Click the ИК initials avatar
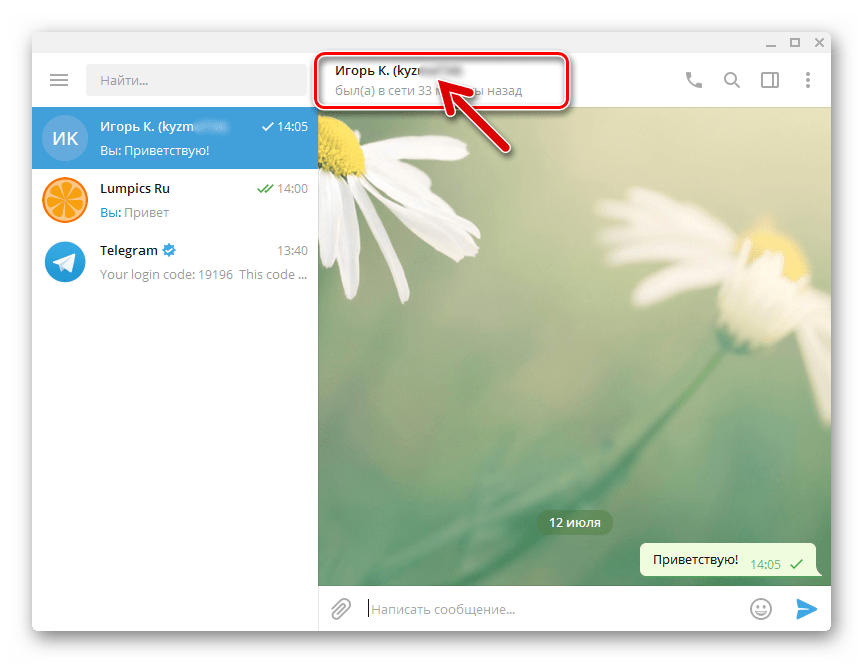Viewport: 864px width, 664px height. (65, 139)
